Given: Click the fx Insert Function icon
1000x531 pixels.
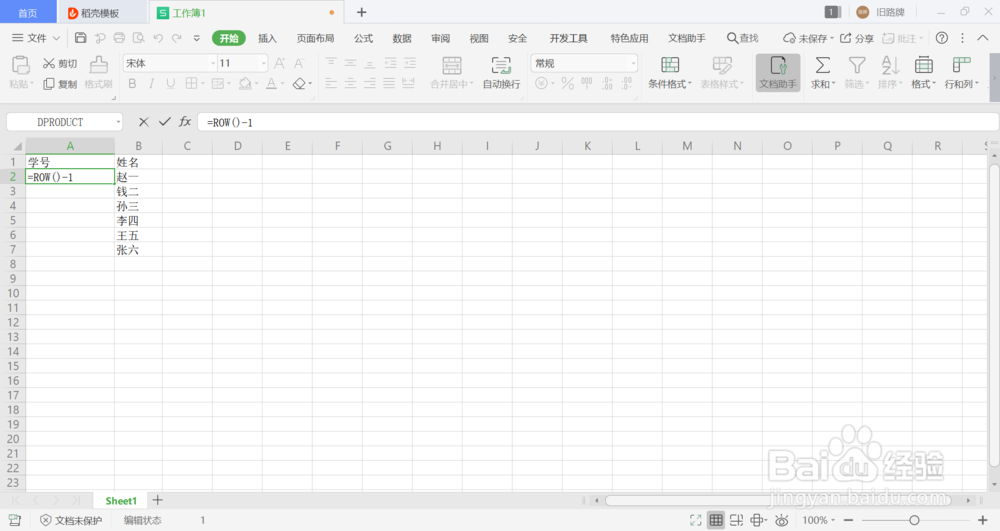Looking at the screenshot, I should [185, 121].
